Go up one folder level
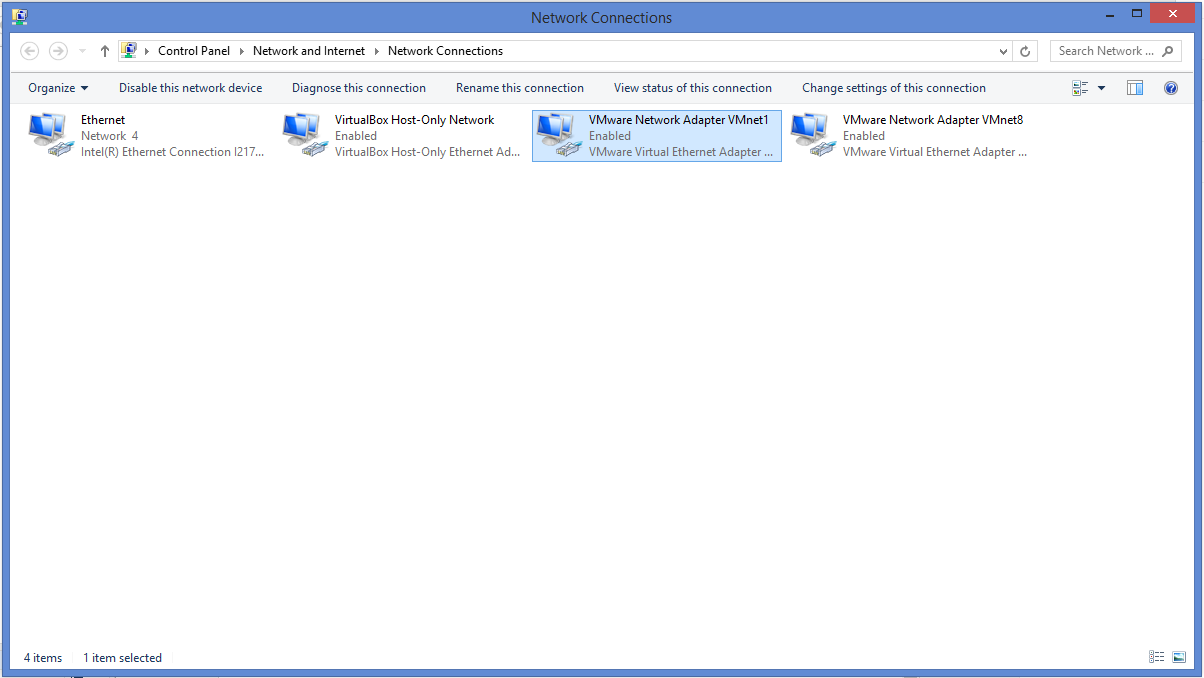Image resolution: width=1204 pixels, height=678 pixels. point(105,51)
